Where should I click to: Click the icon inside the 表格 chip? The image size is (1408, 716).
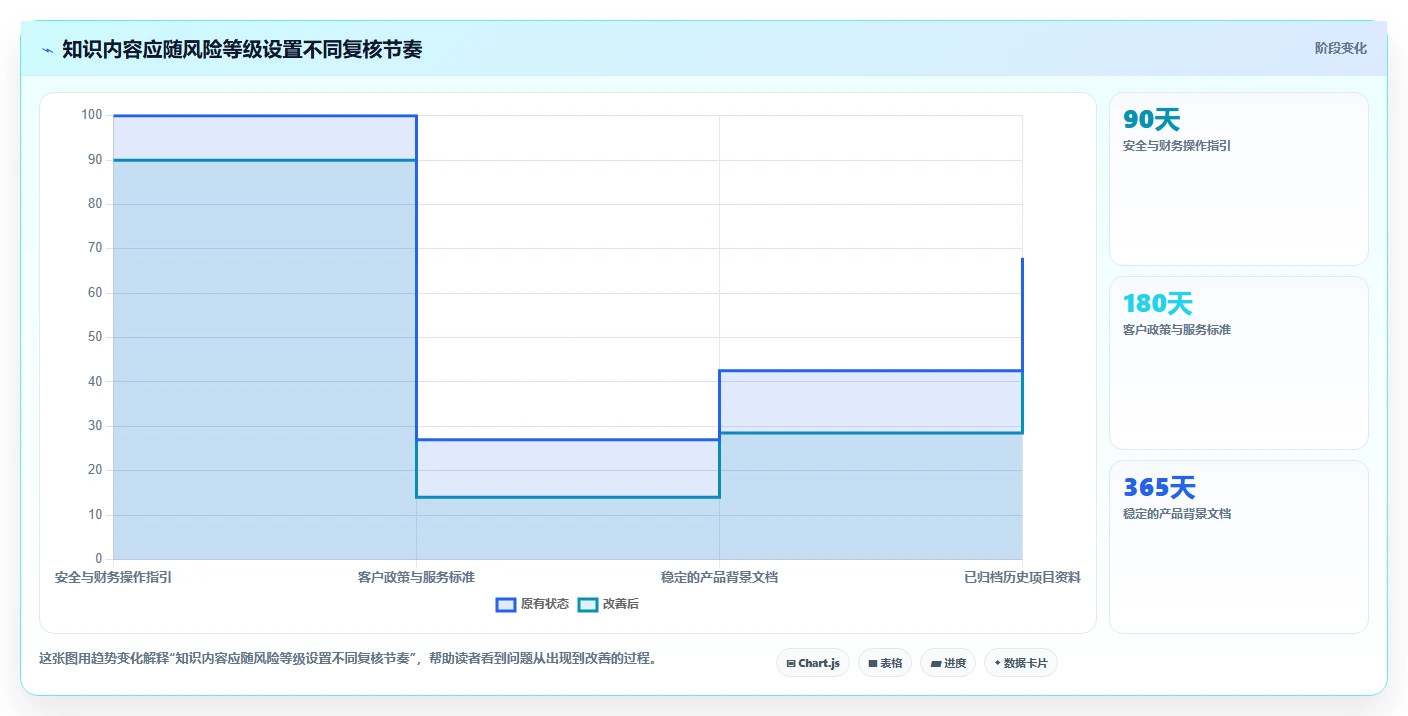(872, 664)
